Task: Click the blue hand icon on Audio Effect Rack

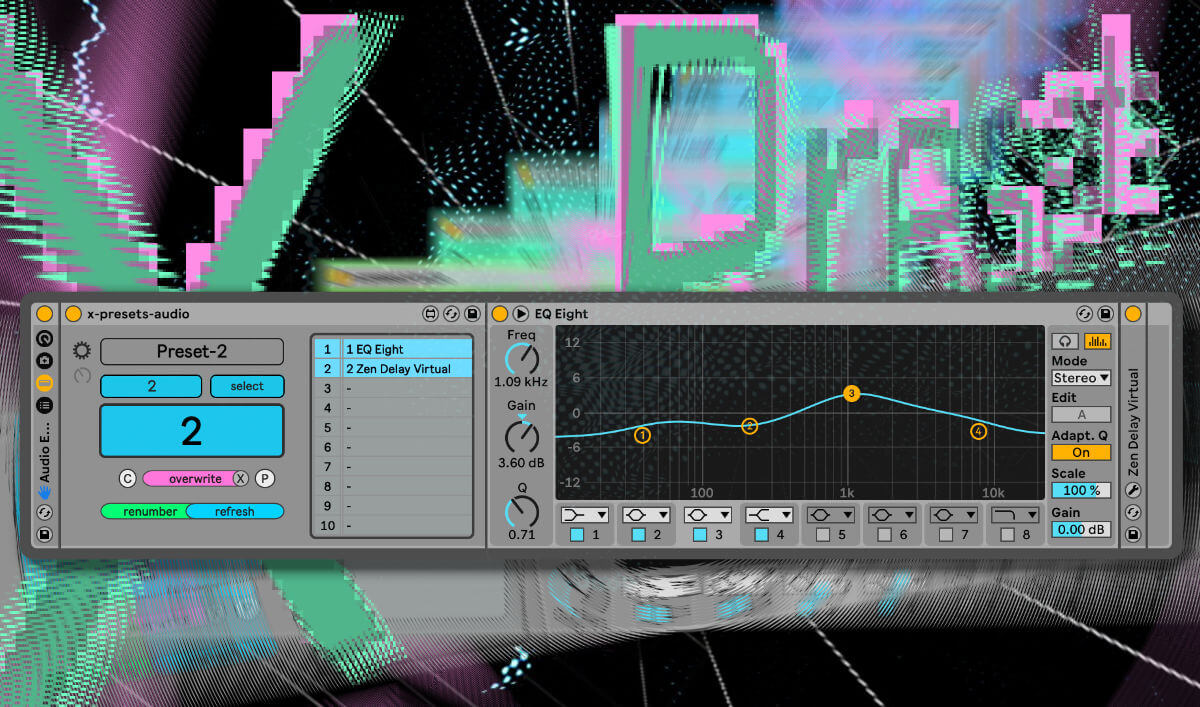Action: pyautogui.click(x=45, y=492)
